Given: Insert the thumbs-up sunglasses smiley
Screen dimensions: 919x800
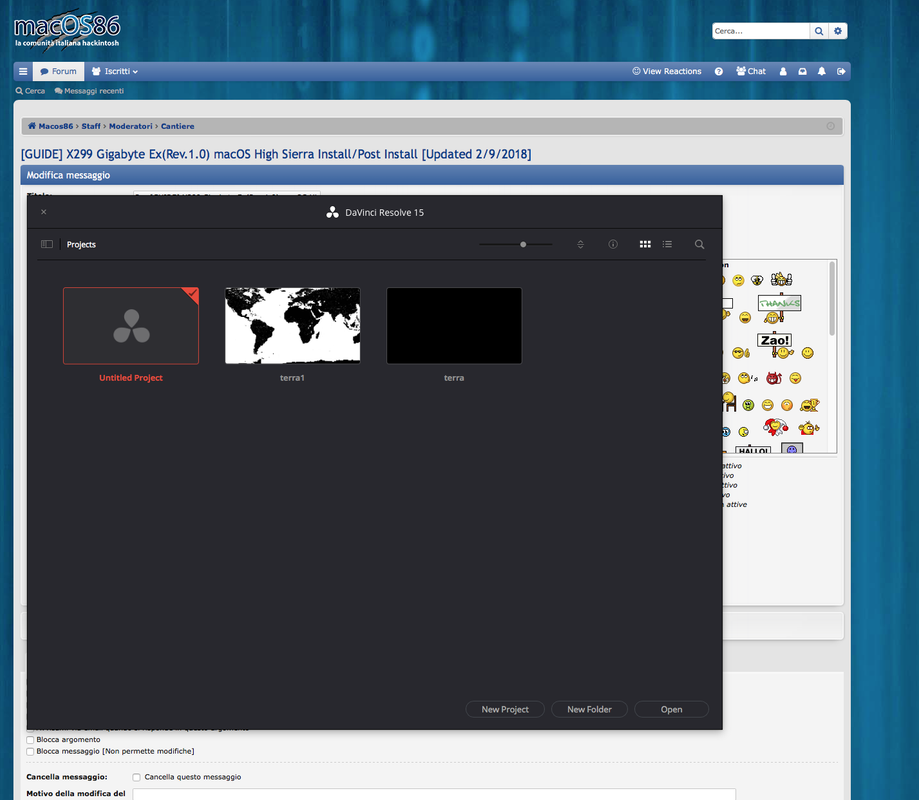Looking at the screenshot, I should click(x=741, y=353).
